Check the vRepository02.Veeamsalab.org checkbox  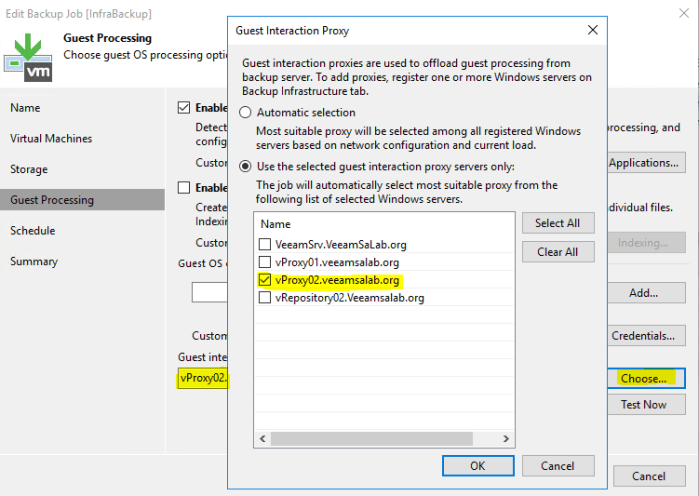(265, 297)
